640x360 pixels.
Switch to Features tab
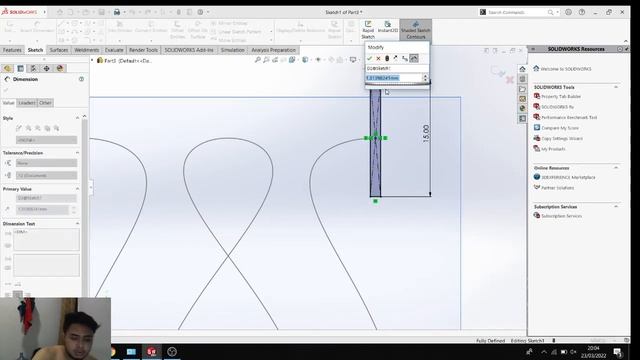pyautogui.click(x=12, y=50)
